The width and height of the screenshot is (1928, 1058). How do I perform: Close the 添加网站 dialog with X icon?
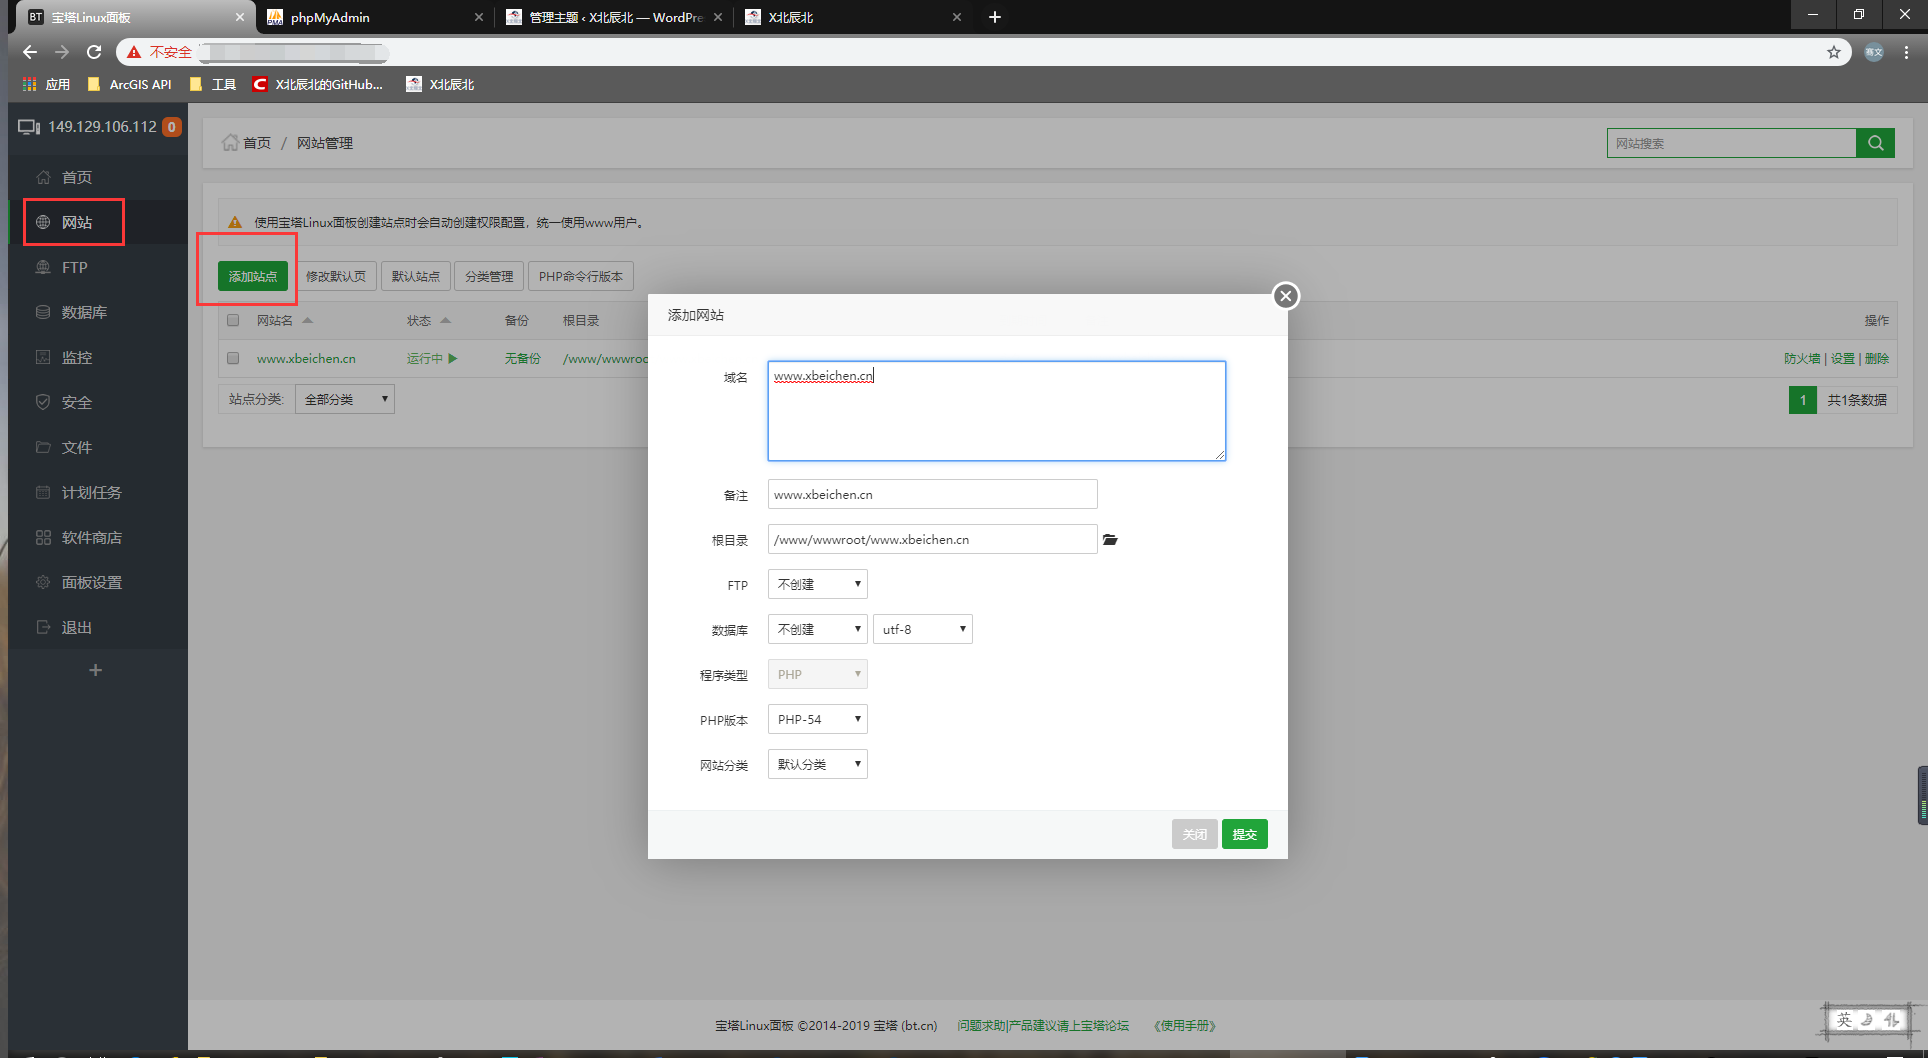coord(1286,295)
